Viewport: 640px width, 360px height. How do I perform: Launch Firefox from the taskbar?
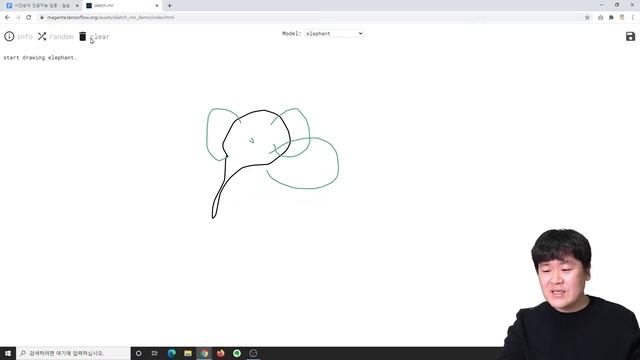(x=220, y=353)
